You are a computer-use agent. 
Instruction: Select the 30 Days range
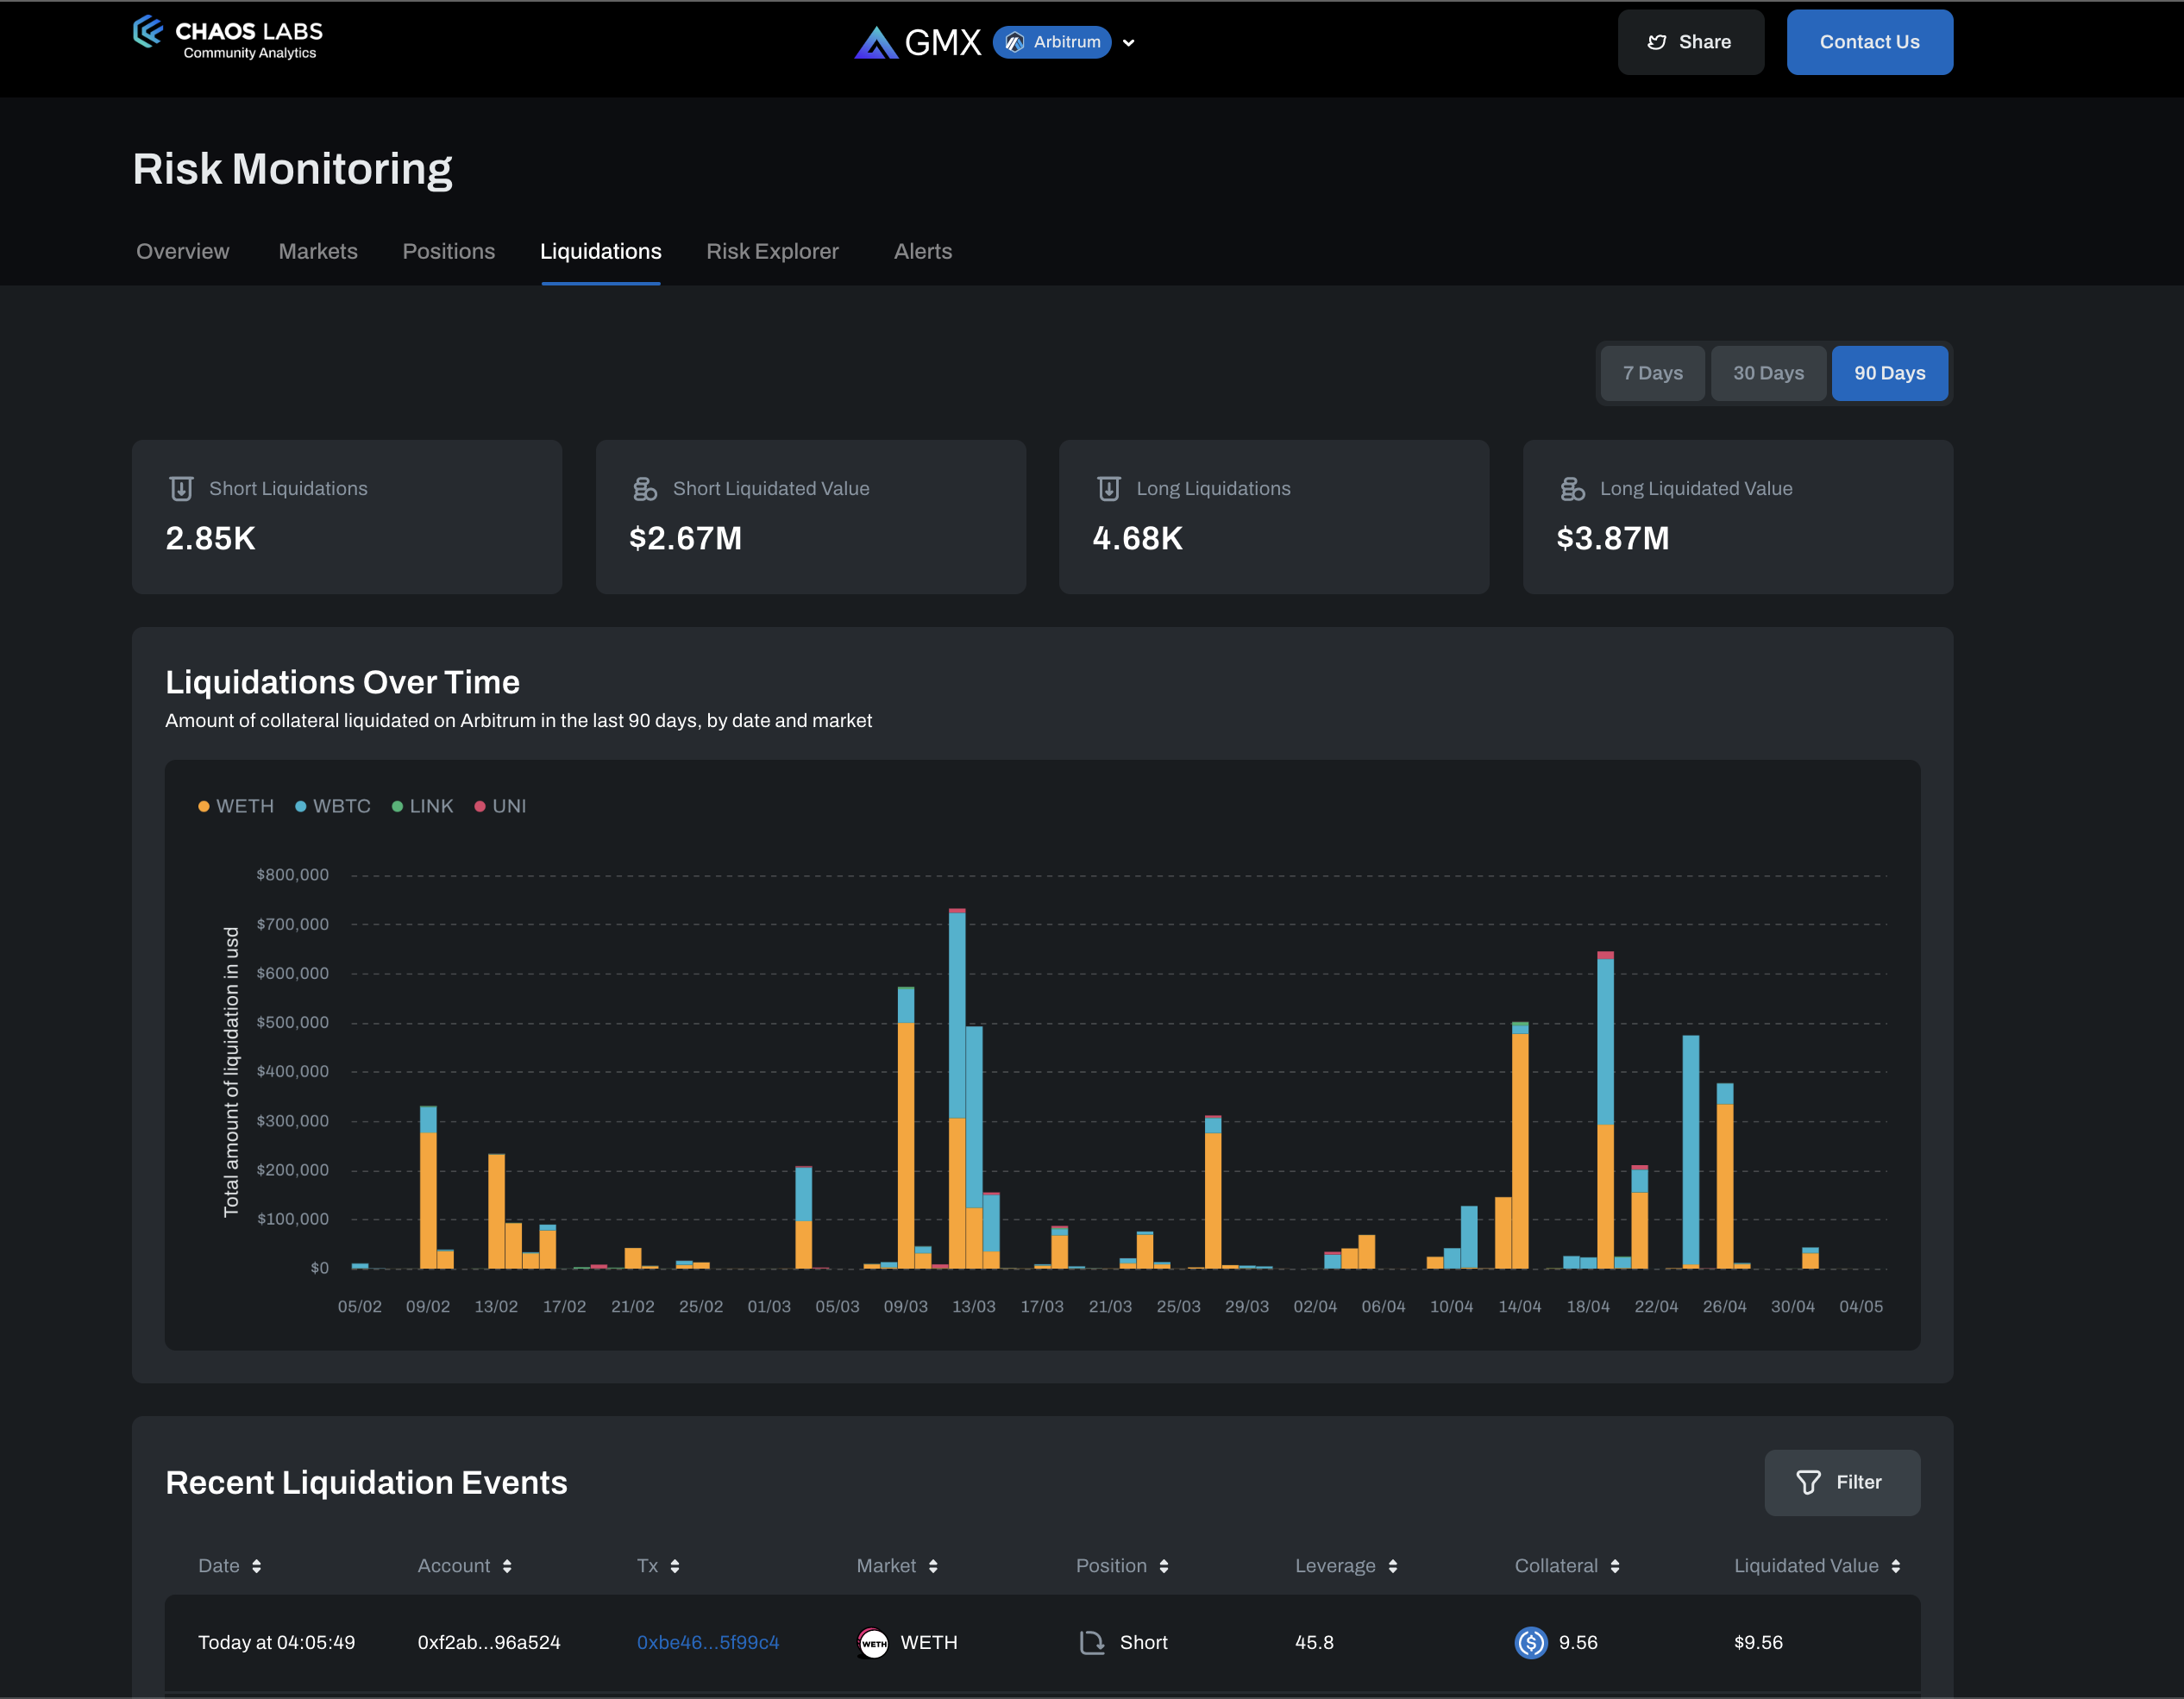tap(1767, 373)
